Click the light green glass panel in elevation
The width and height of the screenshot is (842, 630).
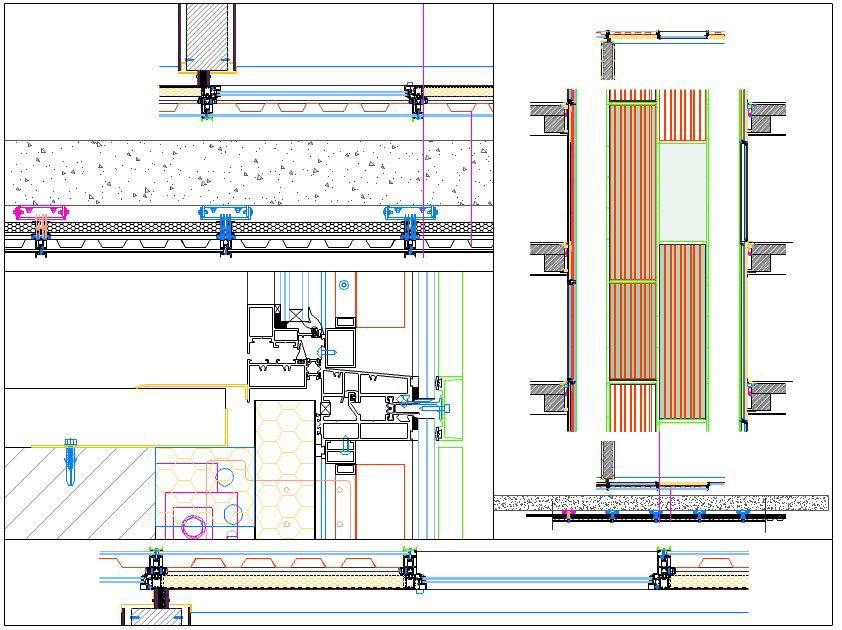(682, 192)
